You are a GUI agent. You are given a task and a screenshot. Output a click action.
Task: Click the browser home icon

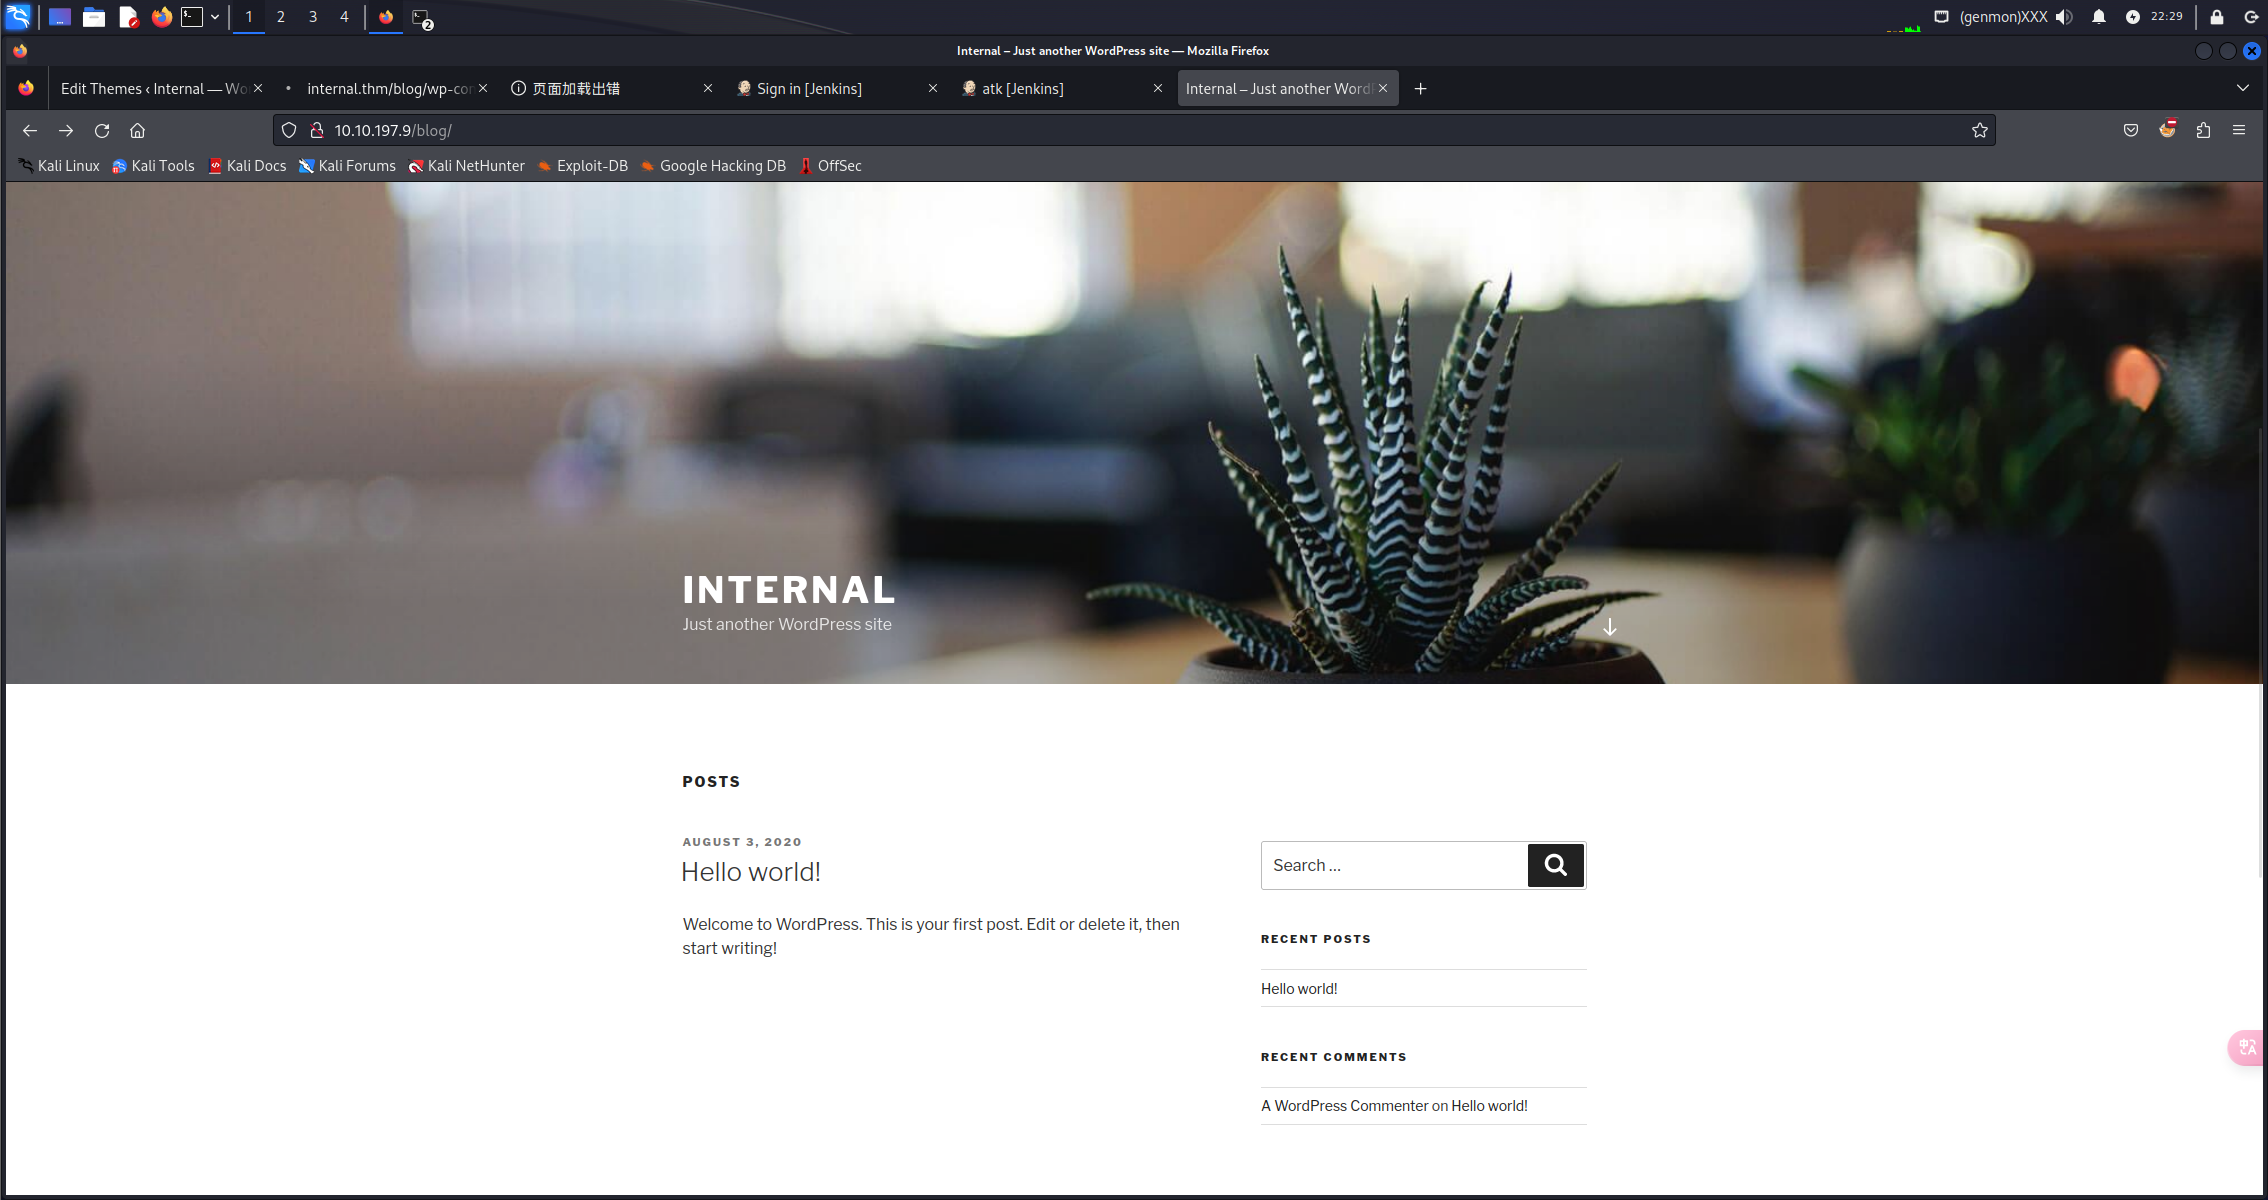[x=138, y=131]
